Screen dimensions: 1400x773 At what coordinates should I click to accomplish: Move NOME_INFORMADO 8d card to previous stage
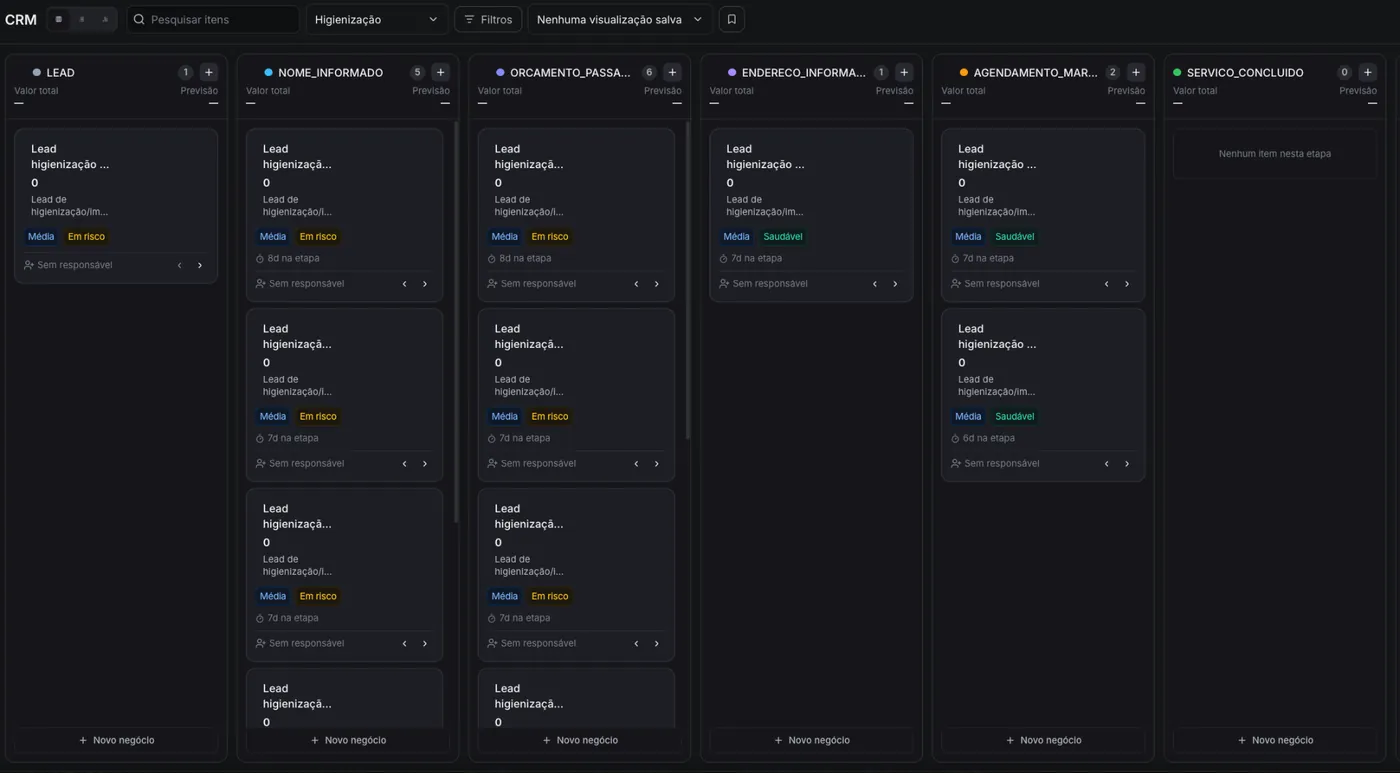click(x=405, y=284)
